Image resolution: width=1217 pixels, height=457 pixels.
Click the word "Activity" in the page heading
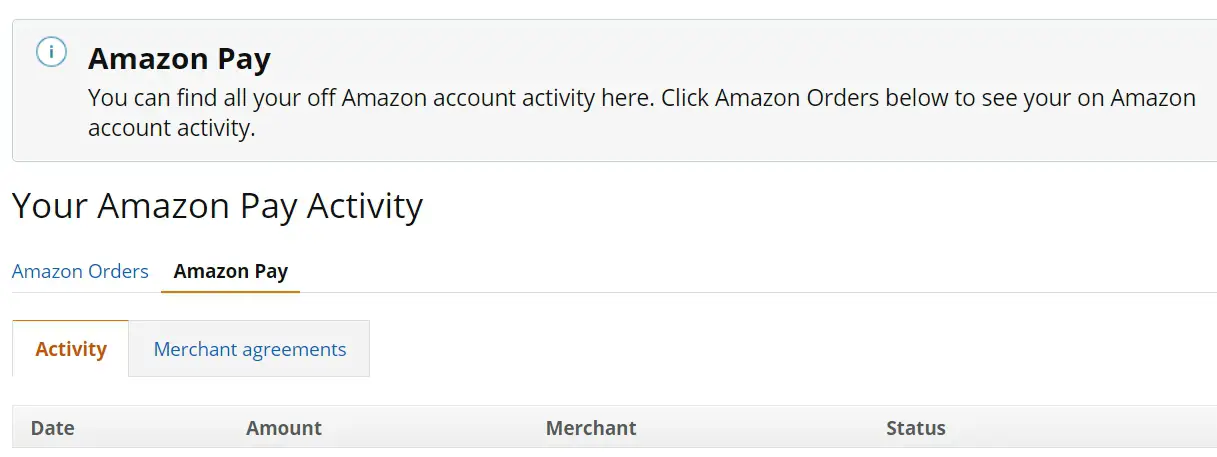click(364, 206)
